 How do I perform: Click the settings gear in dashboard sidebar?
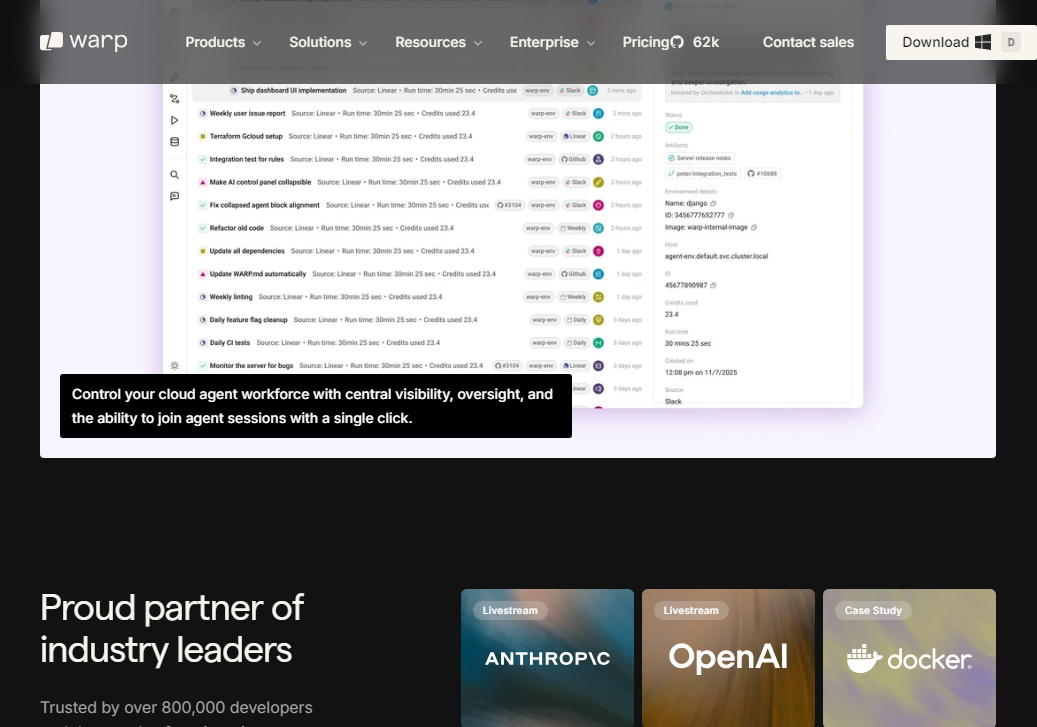tap(175, 365)
